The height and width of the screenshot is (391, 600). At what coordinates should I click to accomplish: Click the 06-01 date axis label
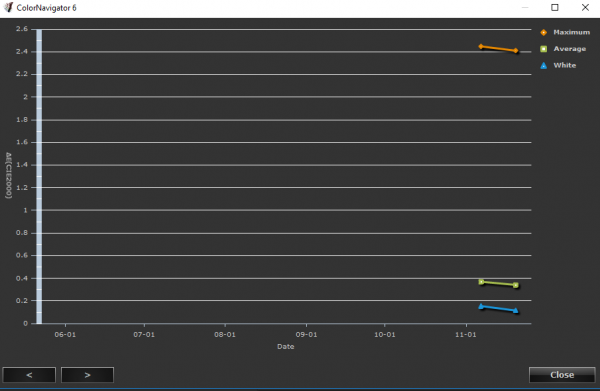(x=65, y=335)
